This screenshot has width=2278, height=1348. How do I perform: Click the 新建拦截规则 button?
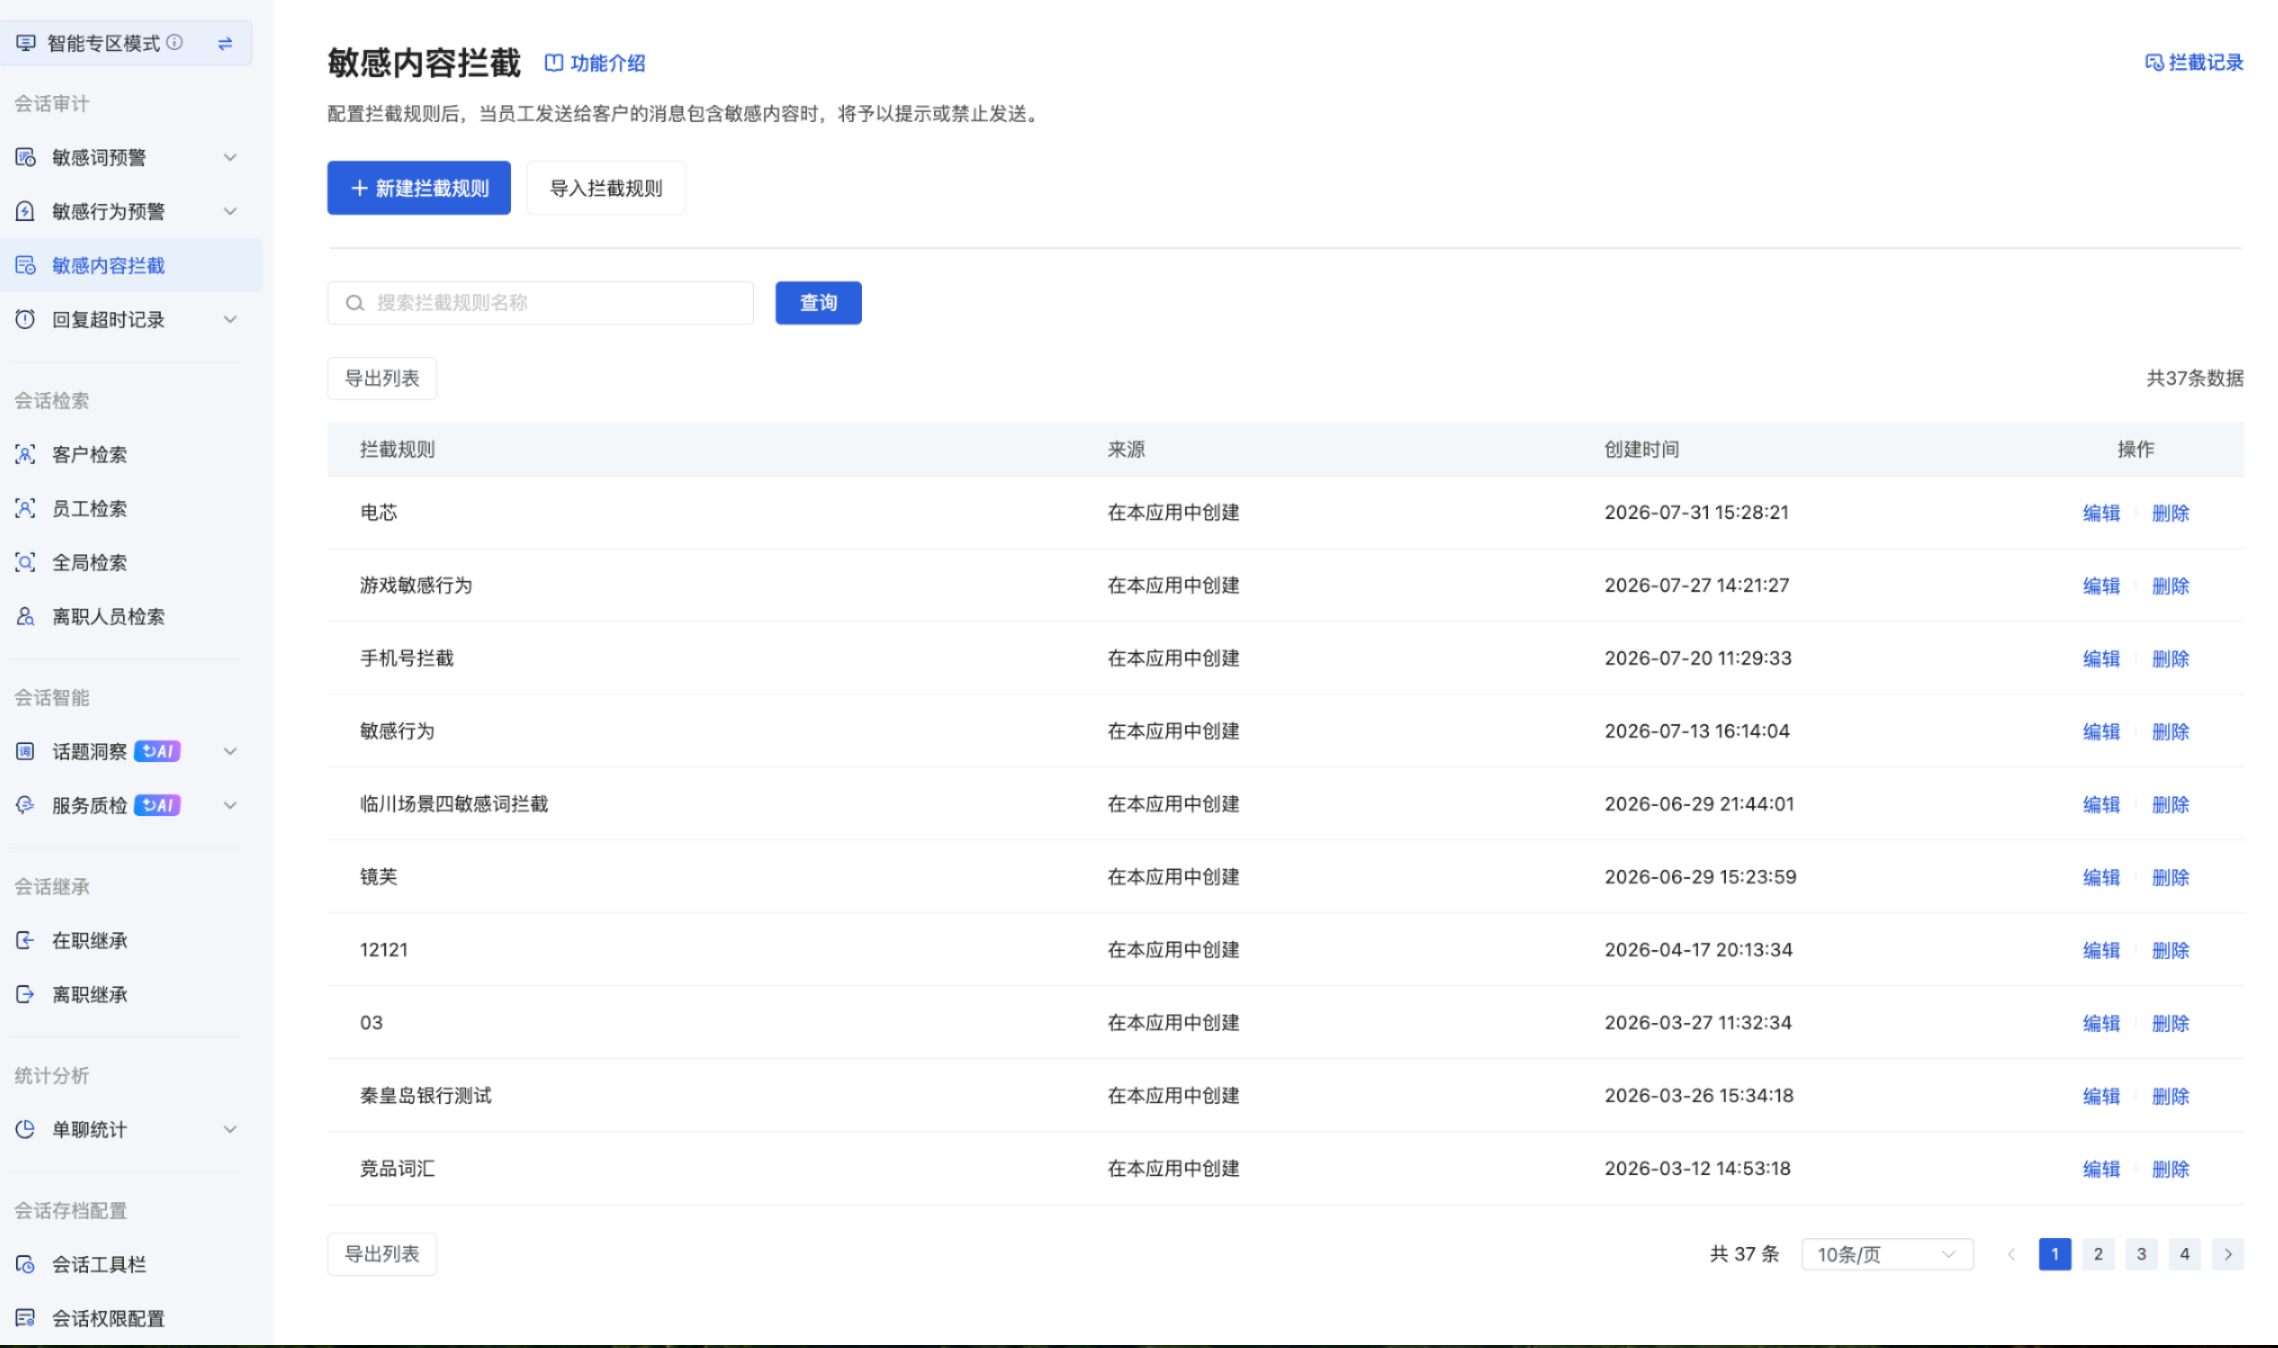(x=419, y=188)
